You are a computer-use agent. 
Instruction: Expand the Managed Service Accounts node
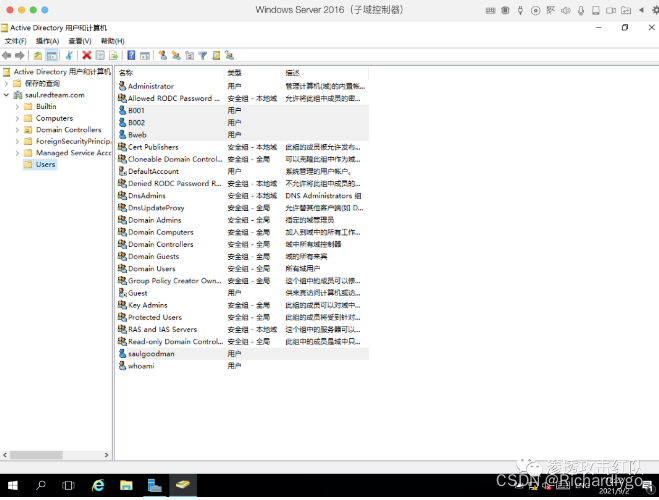pyautogui.click(x=17, y=153)
